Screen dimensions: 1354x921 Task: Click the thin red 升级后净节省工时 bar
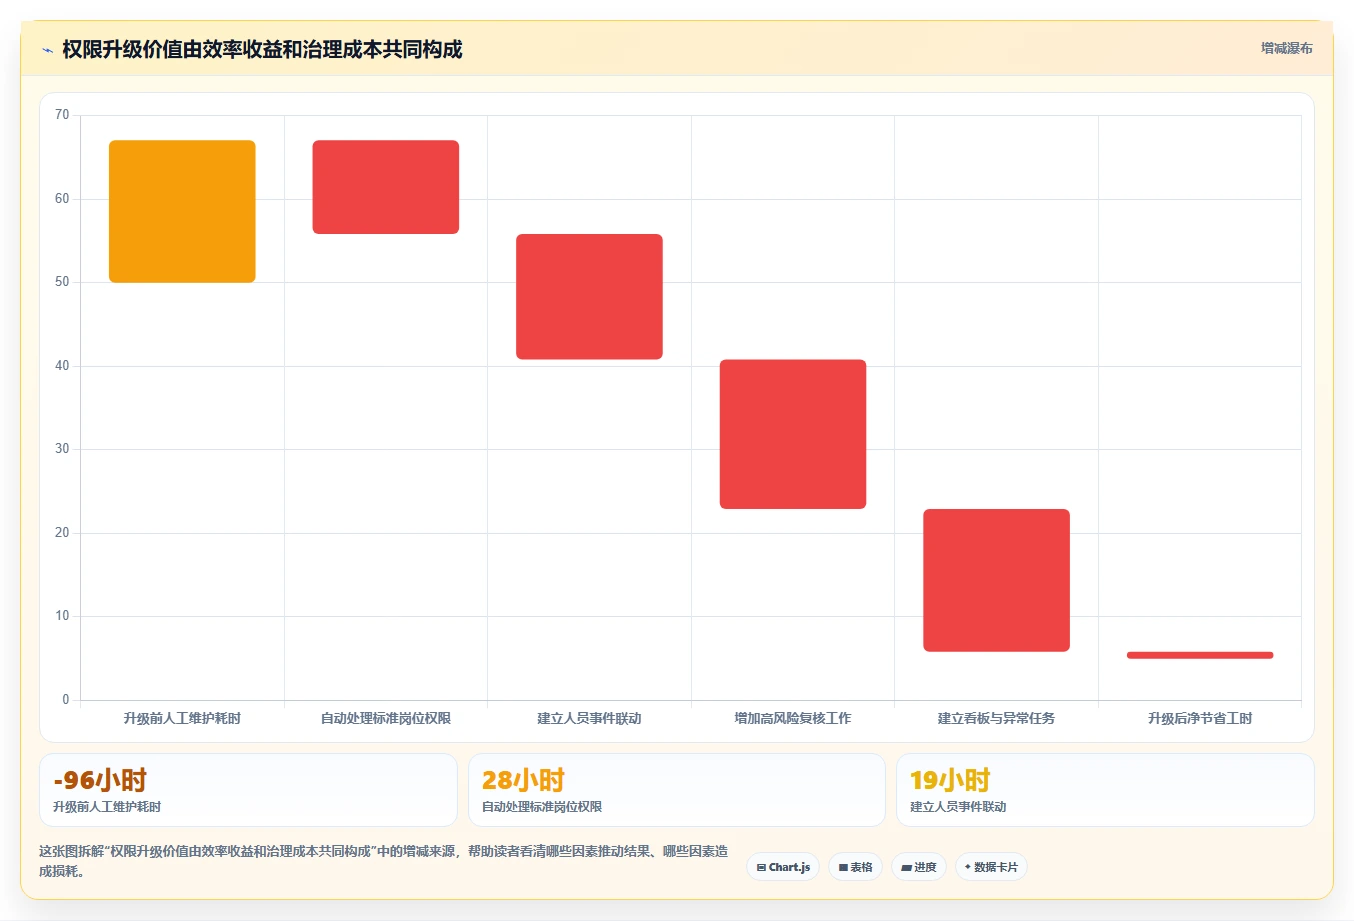(1200, 655)
